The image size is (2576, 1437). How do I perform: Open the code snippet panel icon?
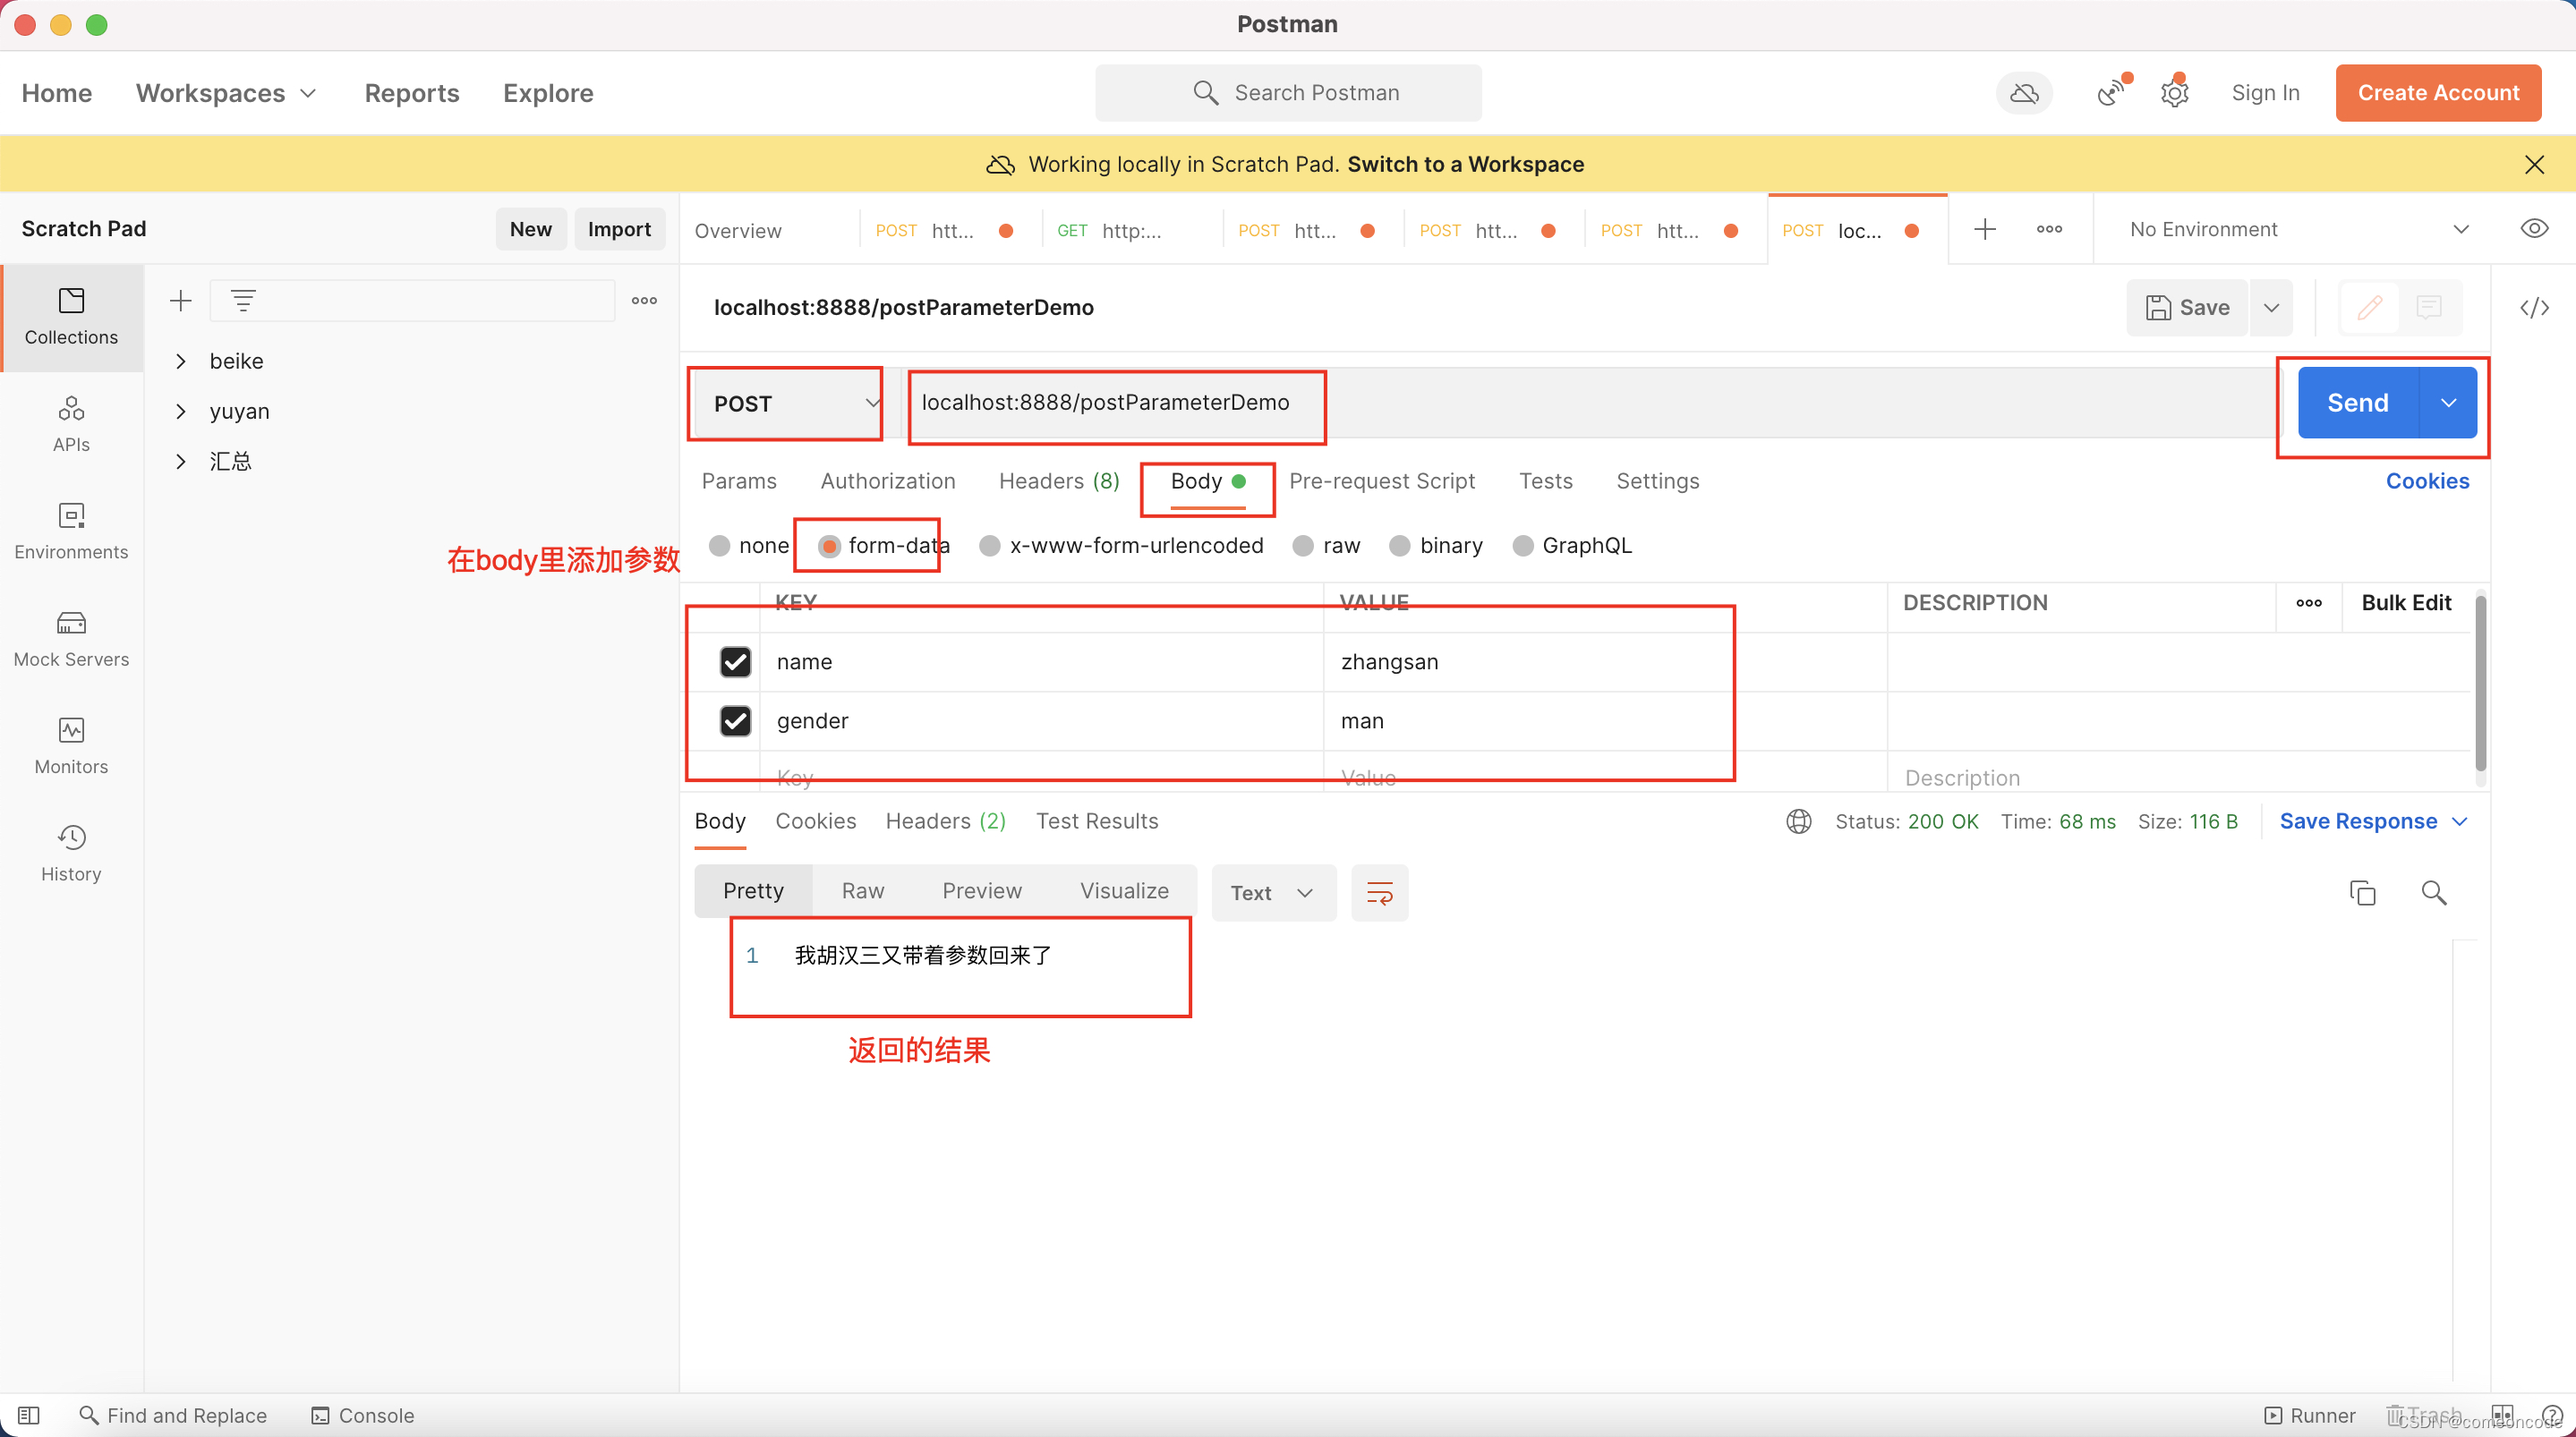pyautogui.click(x=2534, y=307)
